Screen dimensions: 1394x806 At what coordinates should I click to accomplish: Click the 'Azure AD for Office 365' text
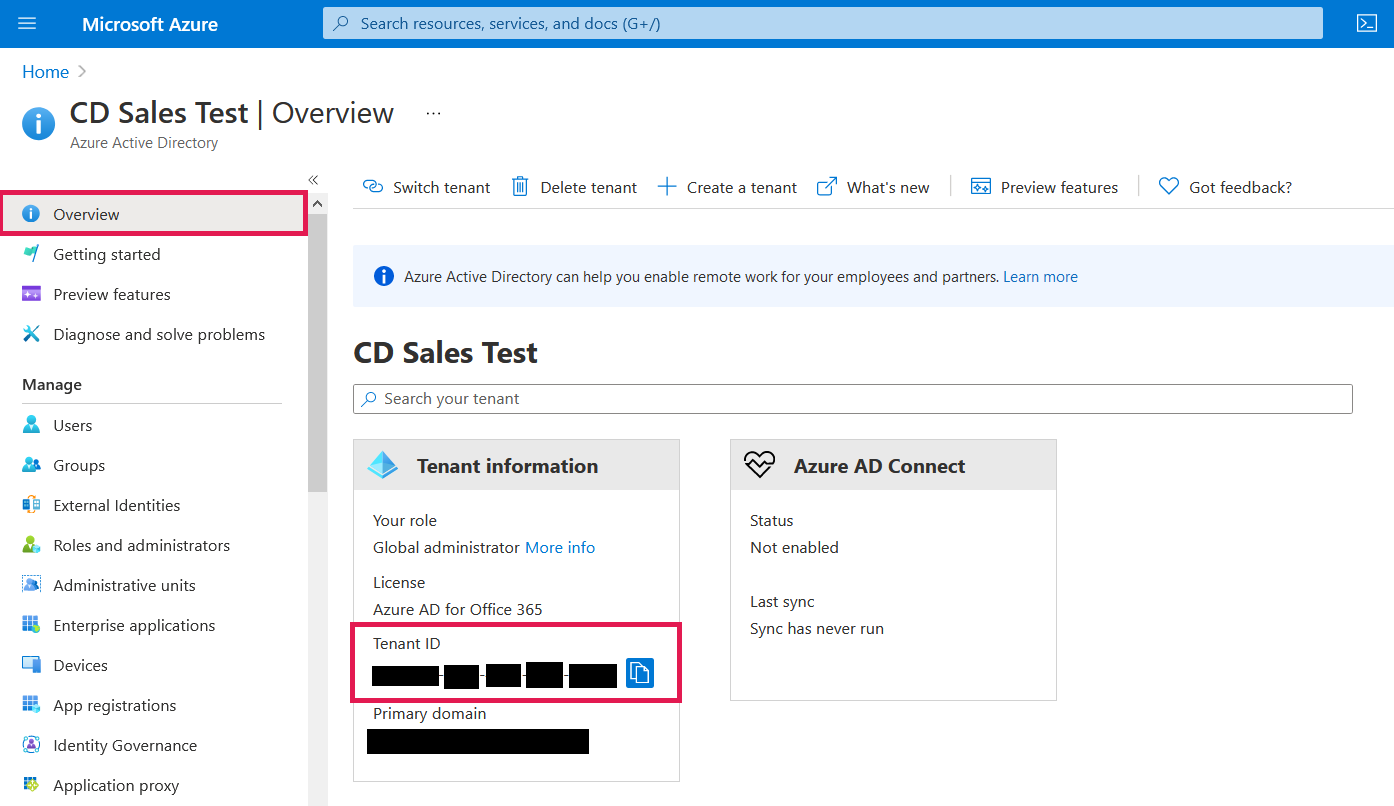tap(458, 609)
